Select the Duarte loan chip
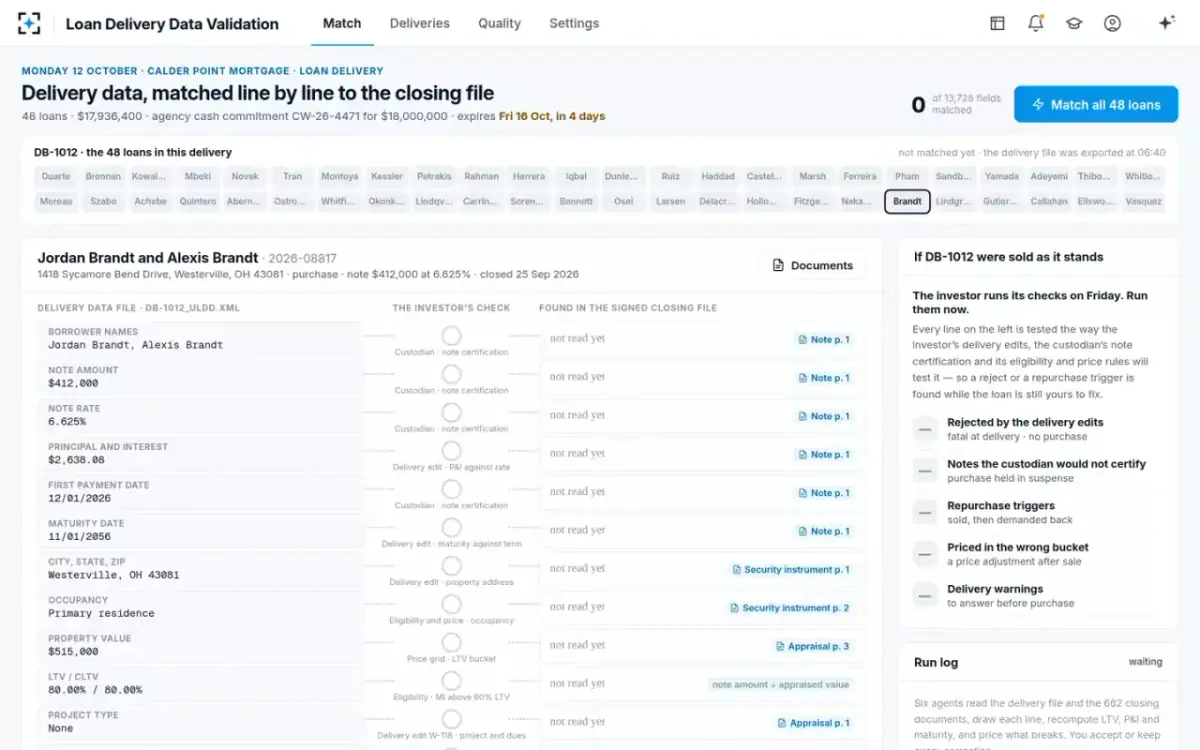This screenshot has width=1200, height=750. [x=56, y=176]
